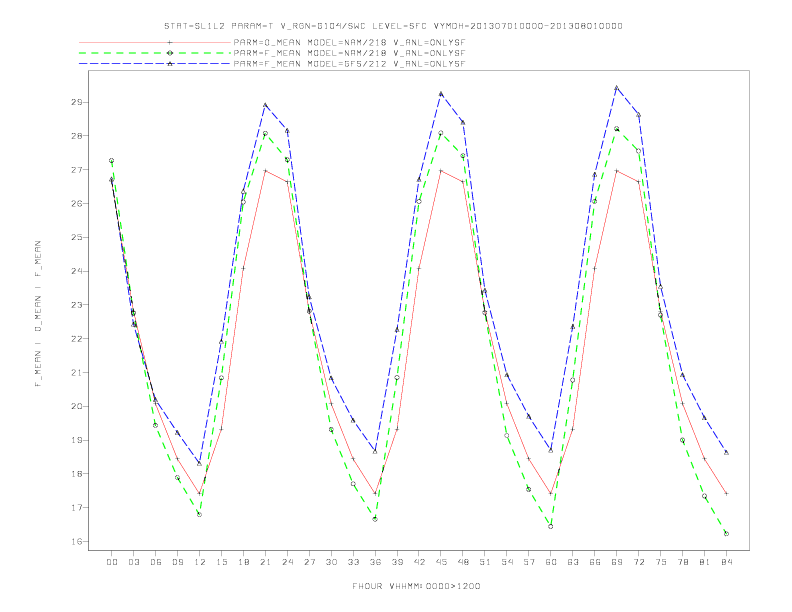Click the x-axis tick label 30
Viewport: 792px width, 612px height.
click(331, 562)
